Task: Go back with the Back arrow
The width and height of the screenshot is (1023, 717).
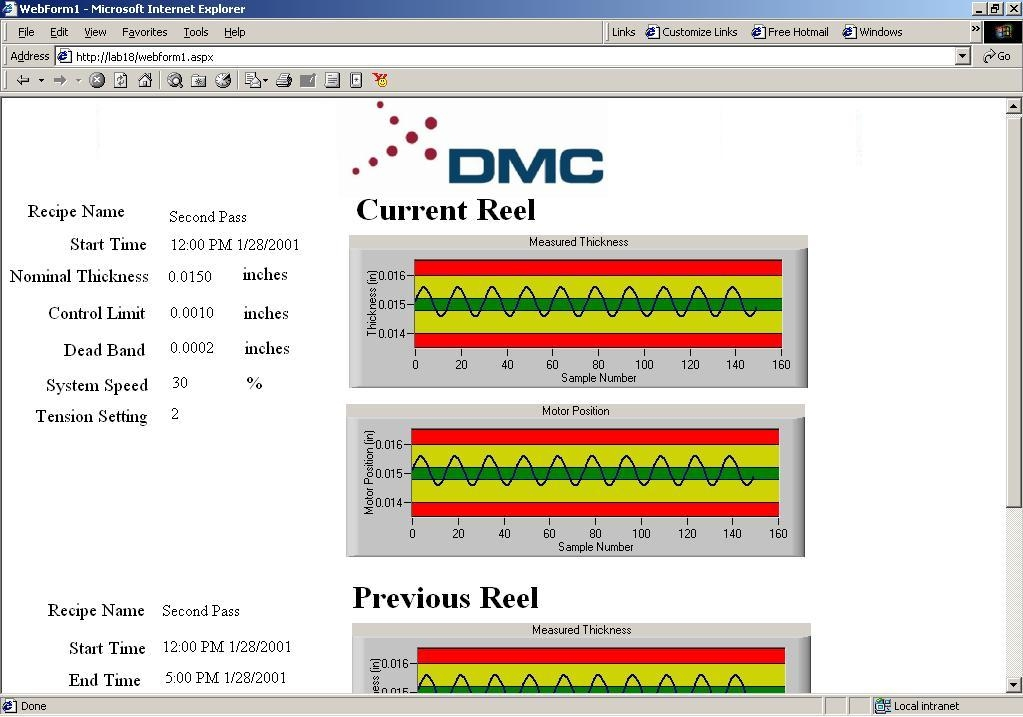Action: [23, 80]
